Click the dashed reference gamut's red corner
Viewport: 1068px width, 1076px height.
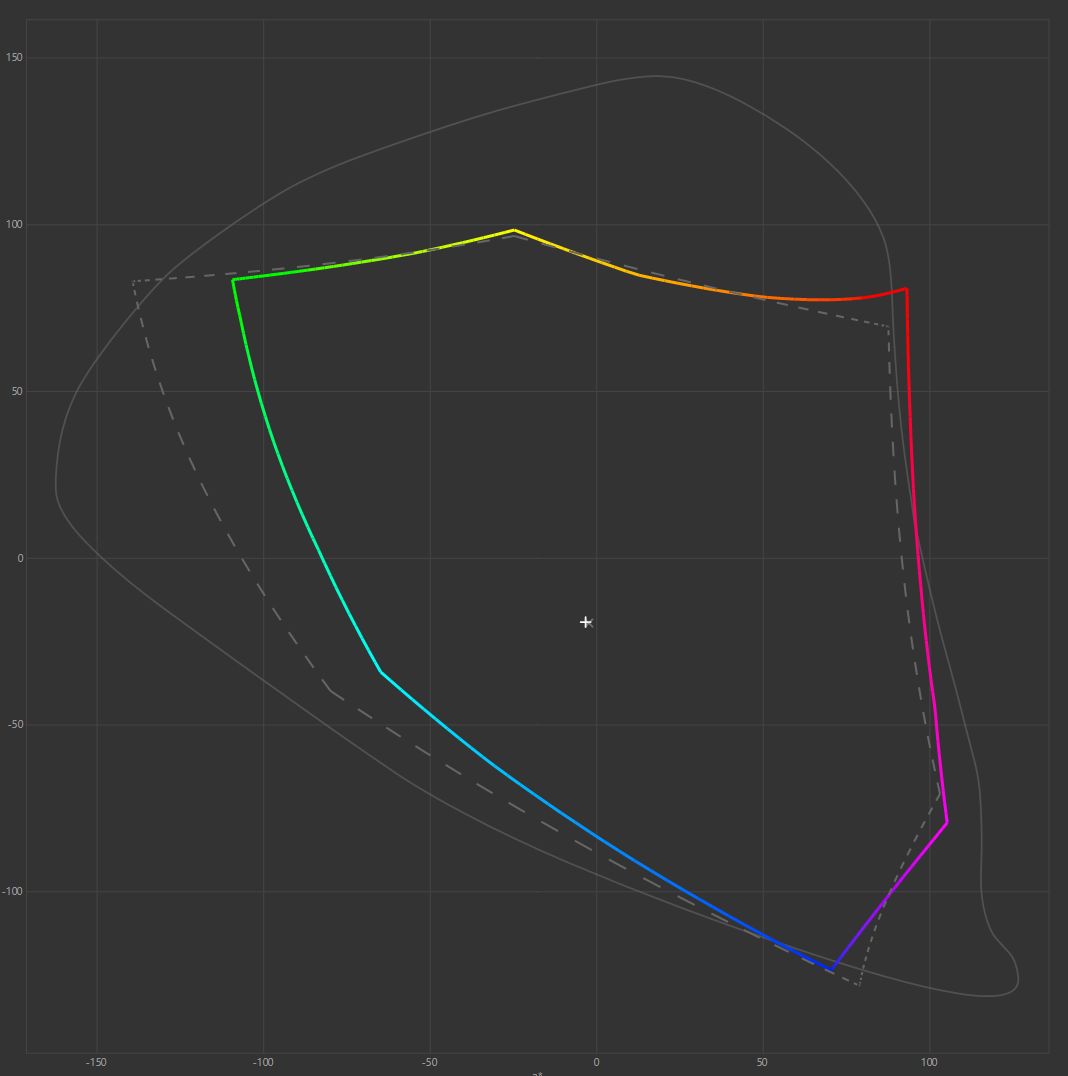tap(889, 326)
